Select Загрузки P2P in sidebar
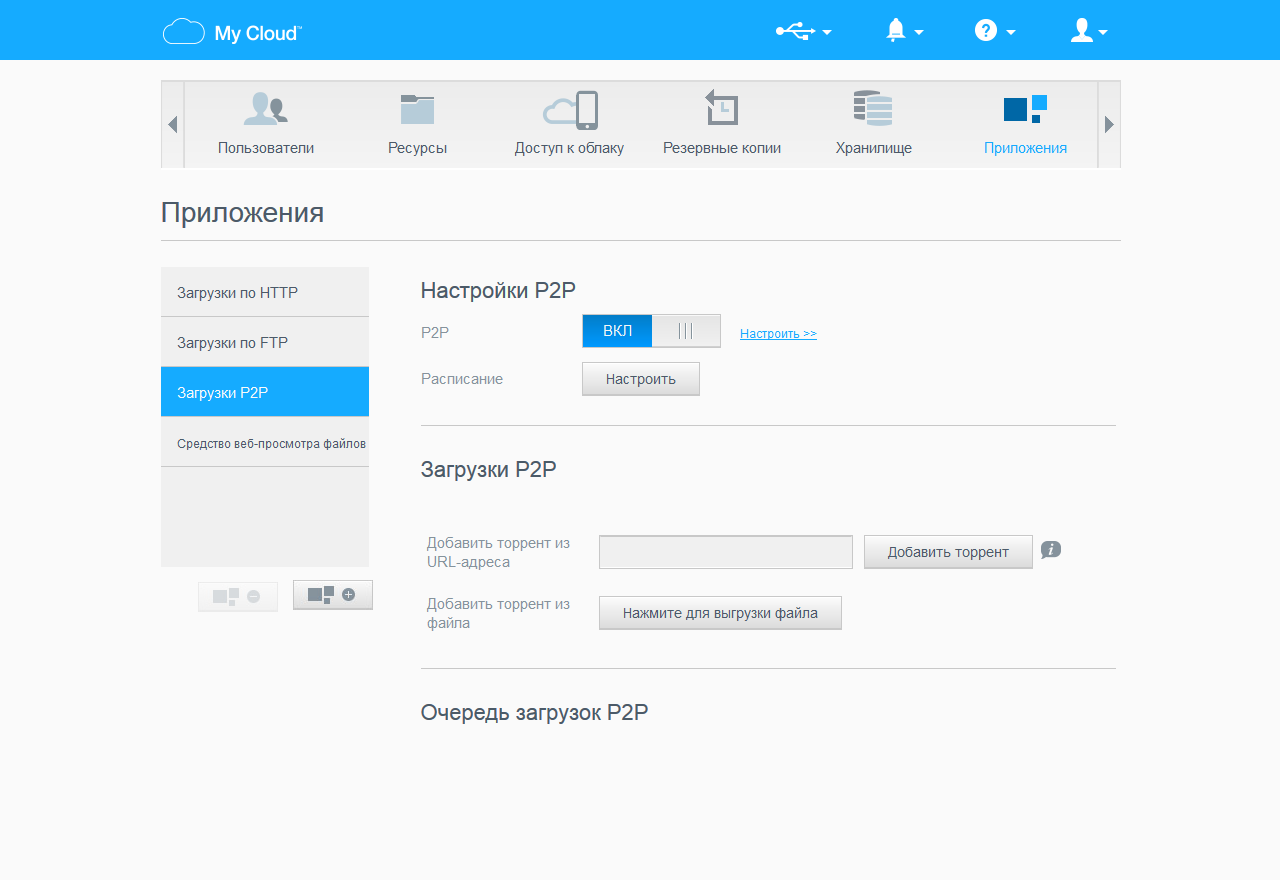Screen dimensions: 1280x880 (265, 392)
